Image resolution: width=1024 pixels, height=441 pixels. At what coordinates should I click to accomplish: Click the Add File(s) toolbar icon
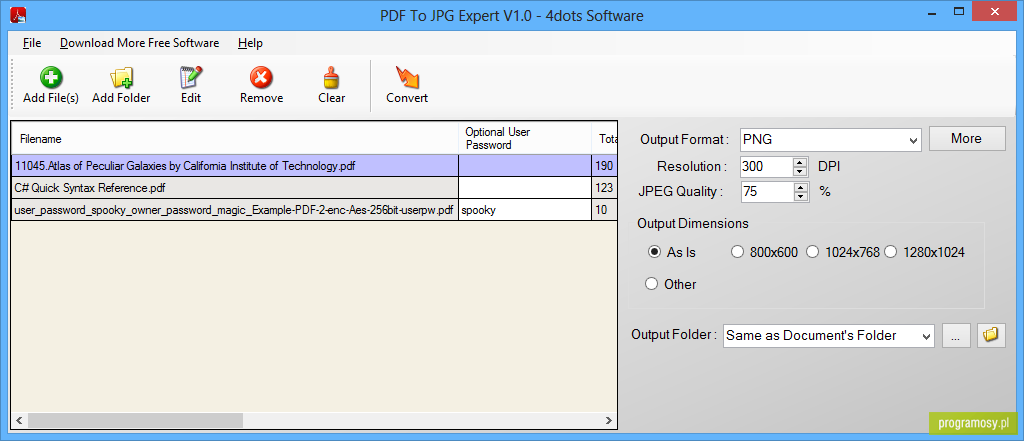pos(50,78)
